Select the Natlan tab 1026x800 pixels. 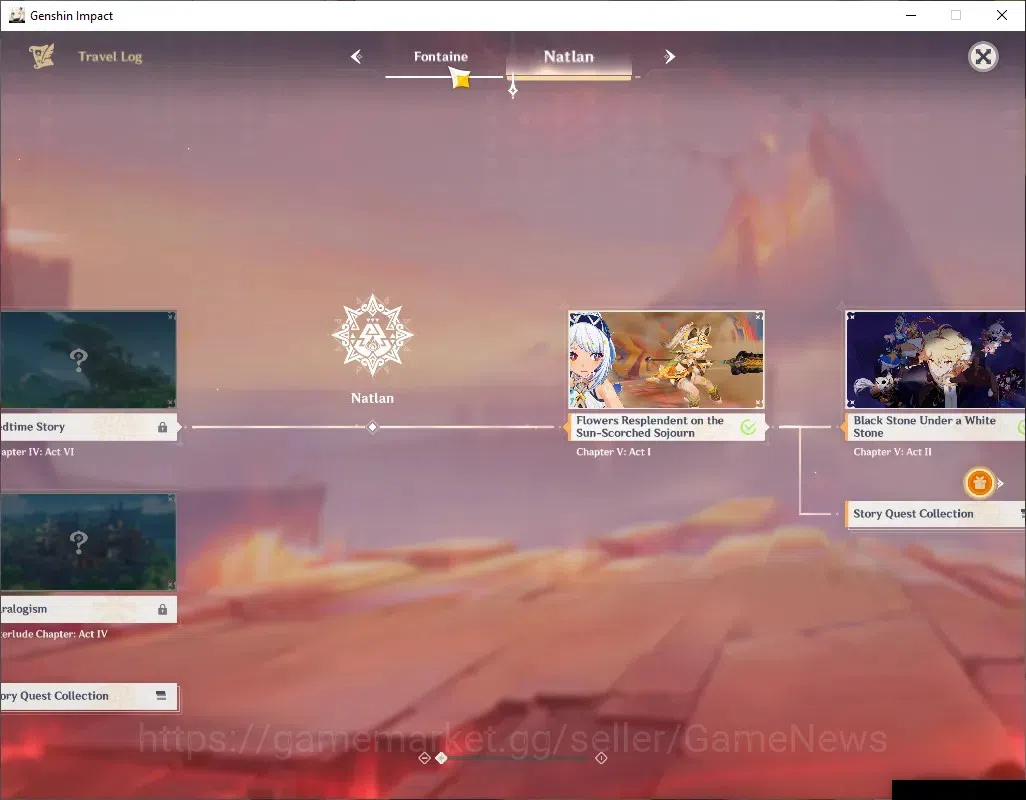569,57
